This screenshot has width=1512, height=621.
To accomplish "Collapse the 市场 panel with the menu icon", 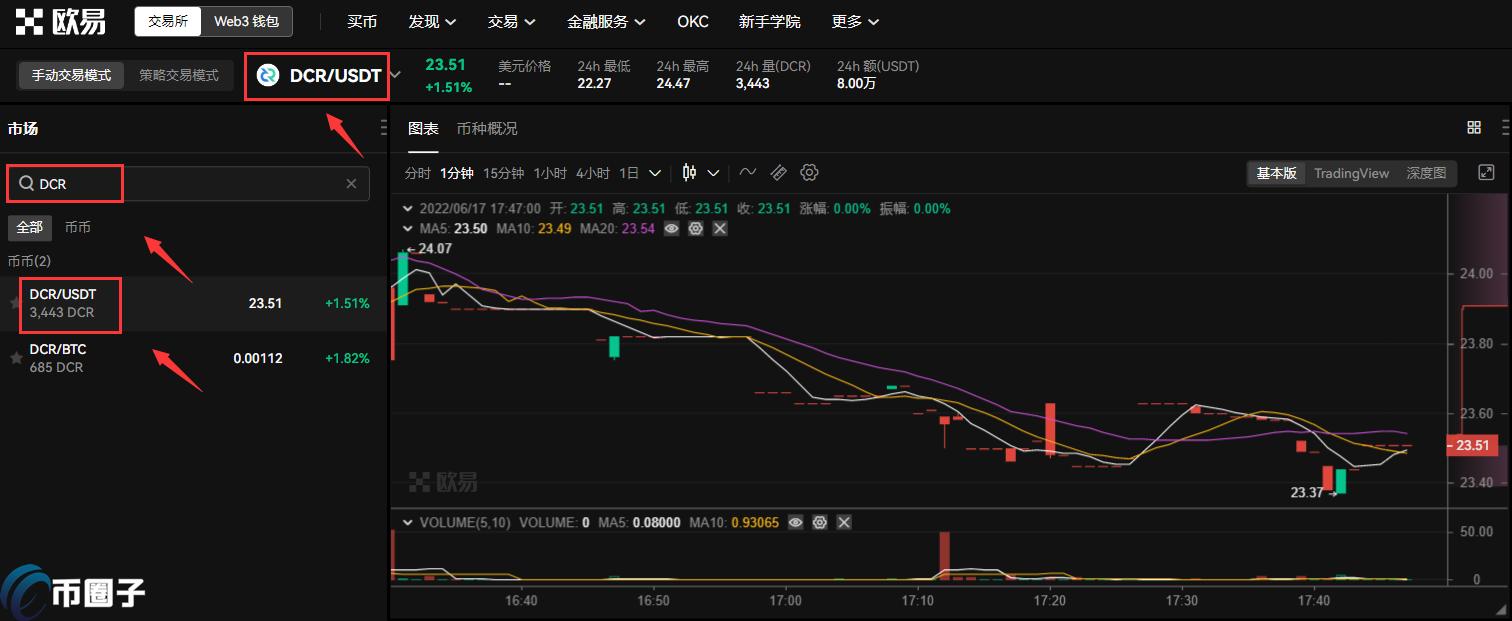I will coord(384,128).
